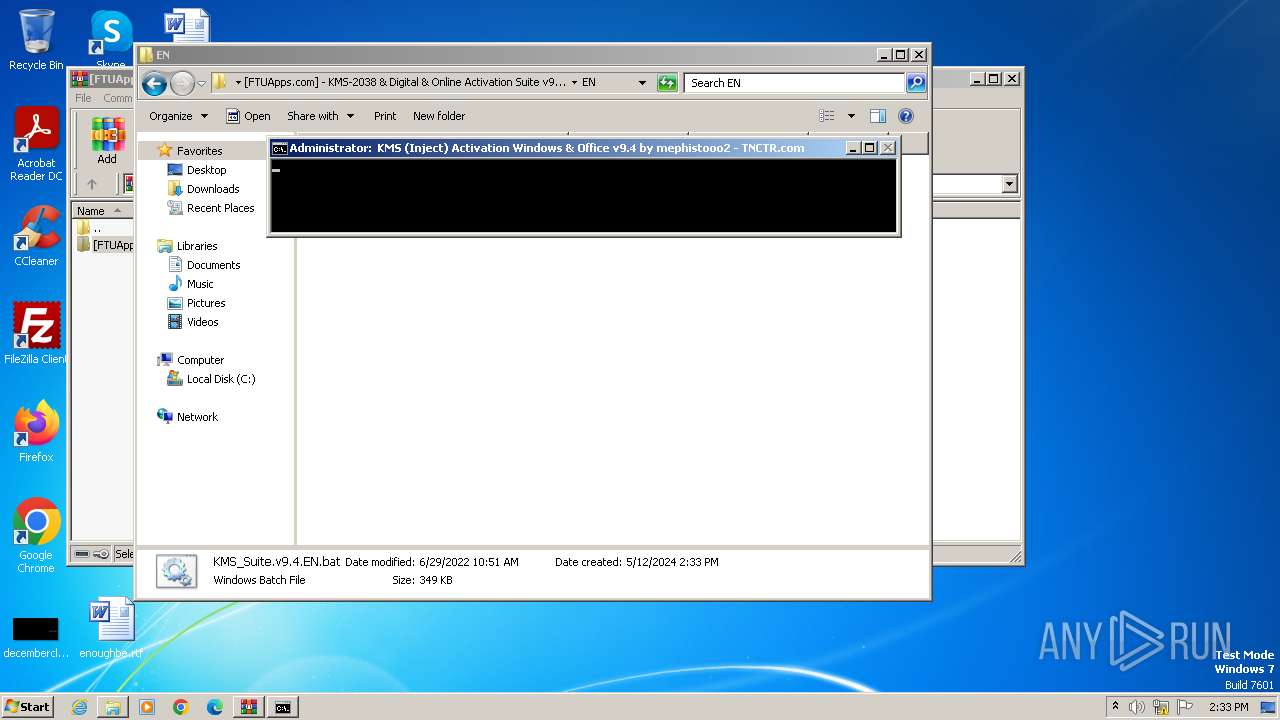Open the Pictures library
The width and height of the screenshot is (1280, 720).
tap(196, 303)
